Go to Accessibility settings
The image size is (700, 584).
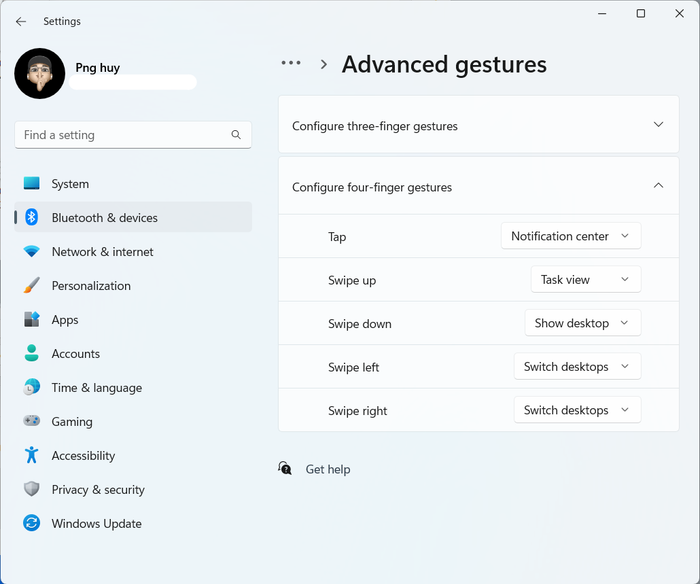click(x=133, y=455)
